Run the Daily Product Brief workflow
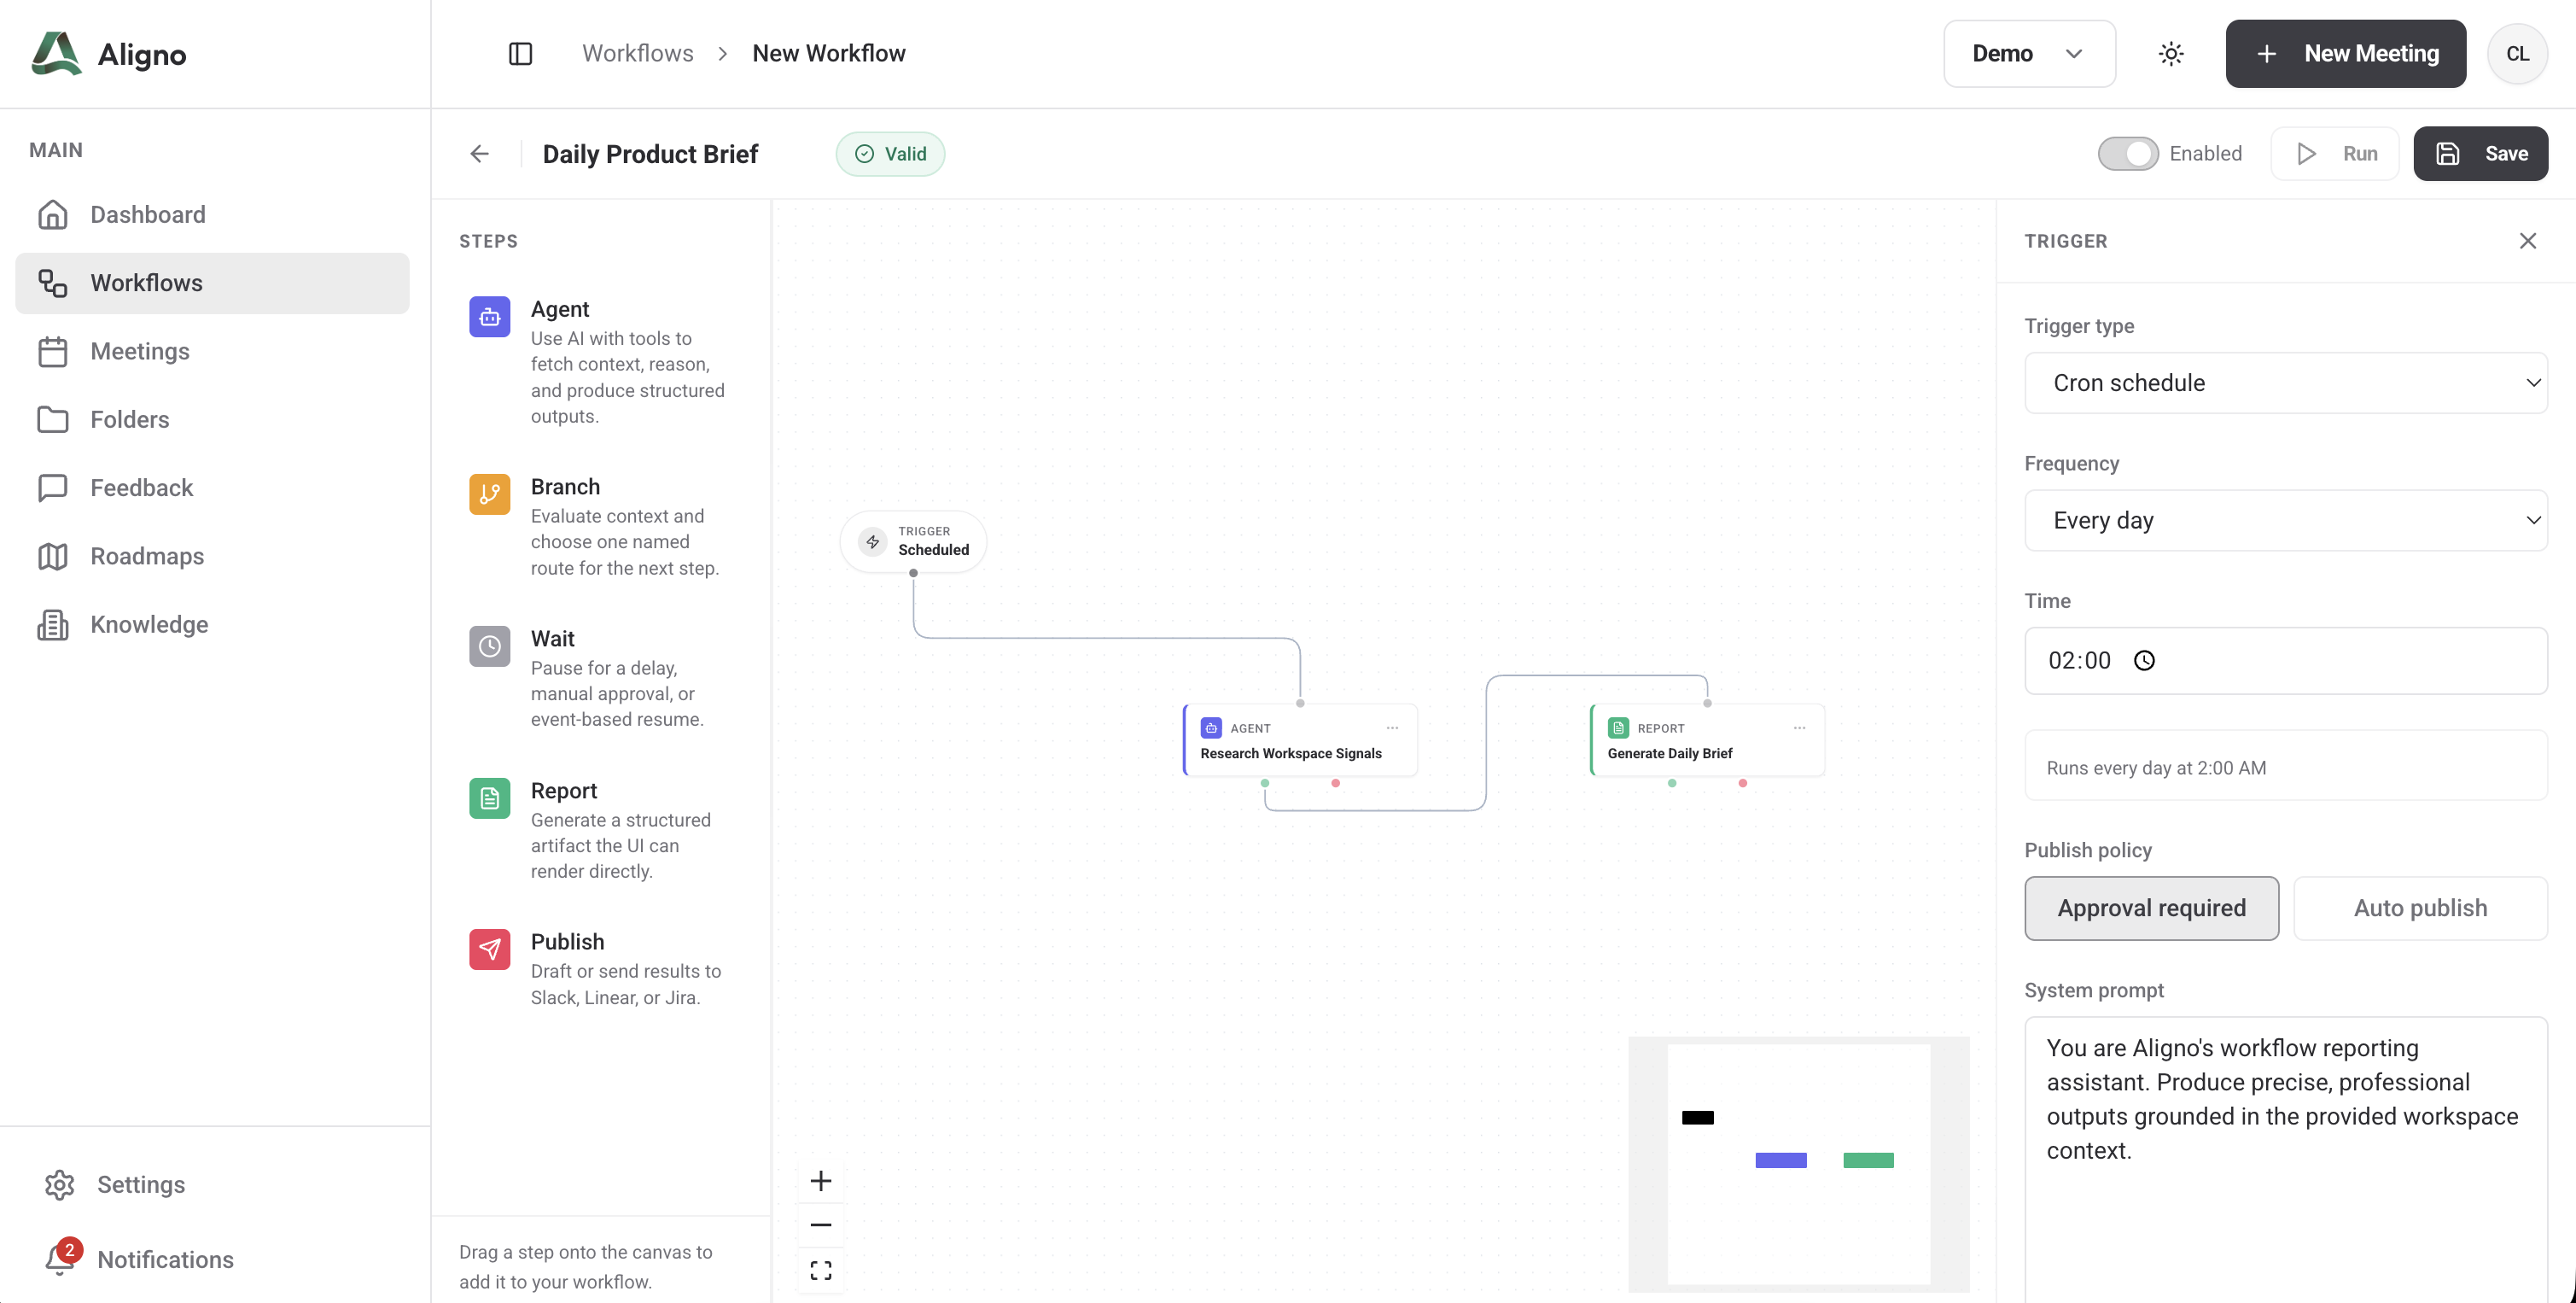The width and height of the screenshot is (2576, 1303). coord(2335,153)
